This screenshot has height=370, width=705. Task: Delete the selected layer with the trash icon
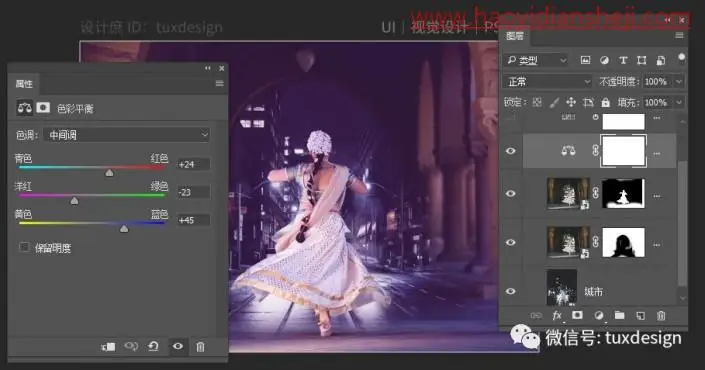[660, 316]
